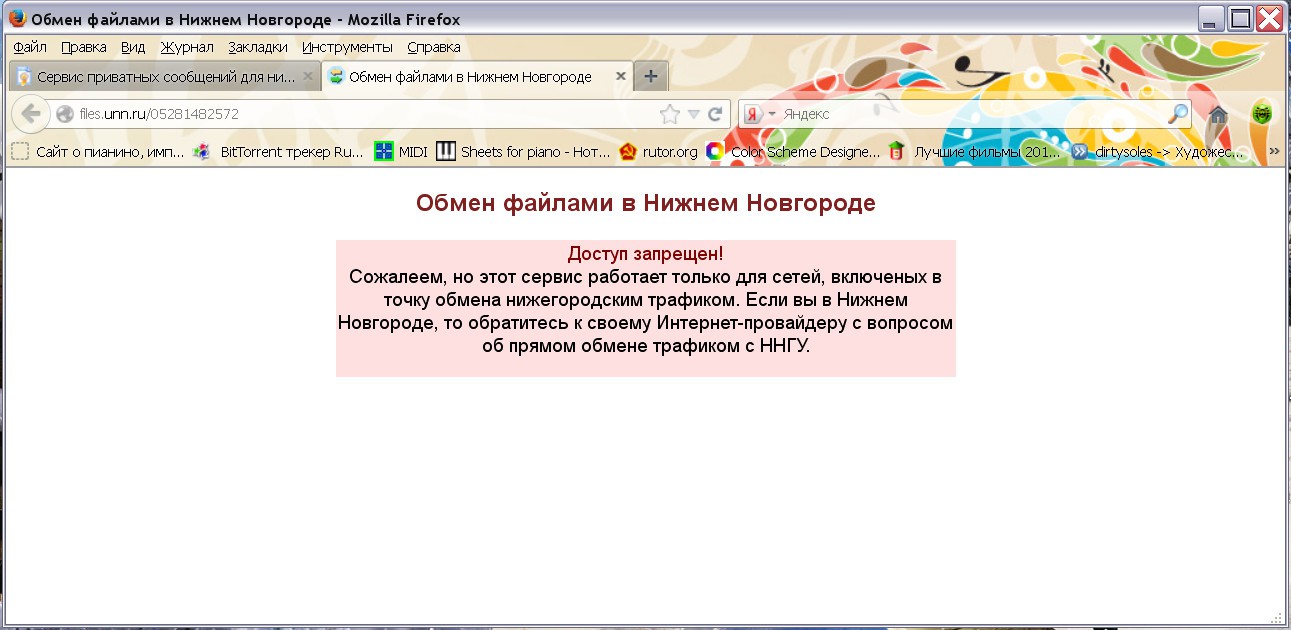Expand the URL history dropdown arrow
The image size is (1291, 630).
pyautogui.click(x=693, y=114)
